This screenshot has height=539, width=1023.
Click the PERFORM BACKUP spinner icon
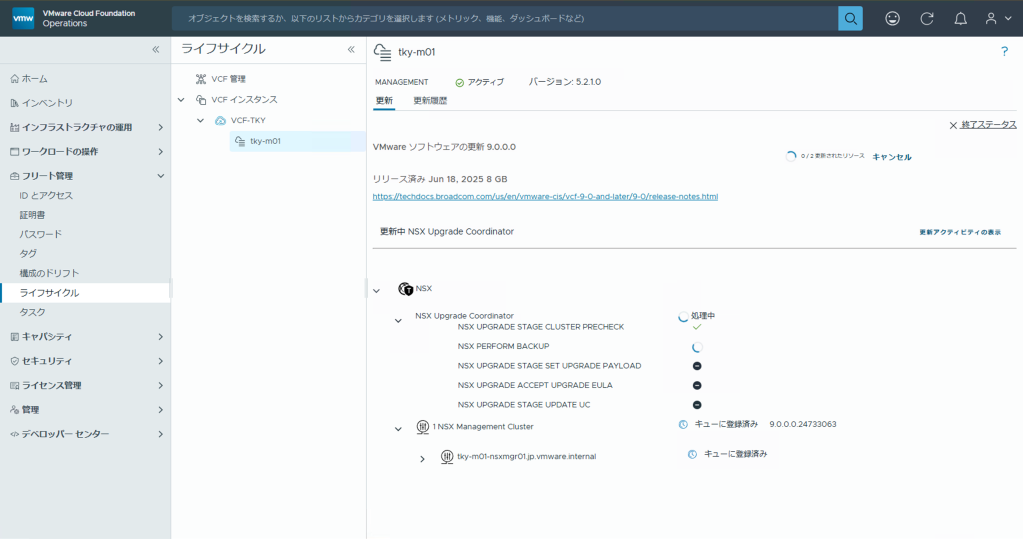point(697,347)
